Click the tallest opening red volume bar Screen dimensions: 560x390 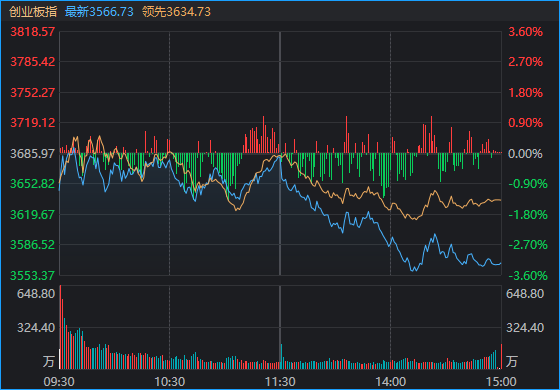60,327
